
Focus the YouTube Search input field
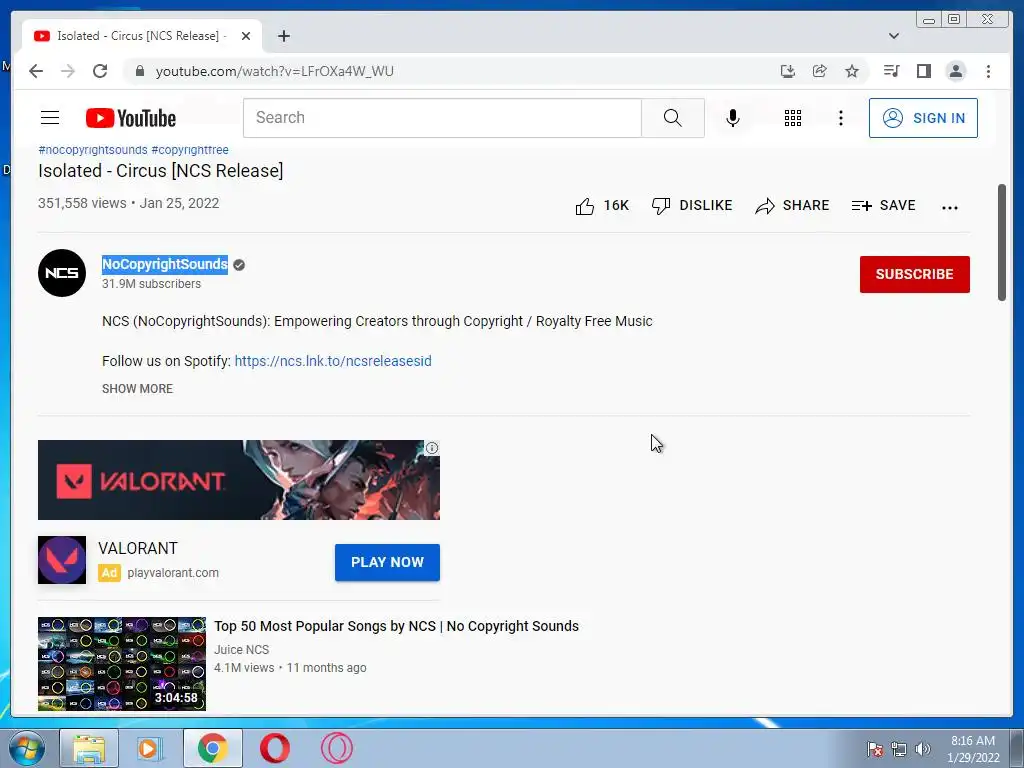[x=442, y=118]
